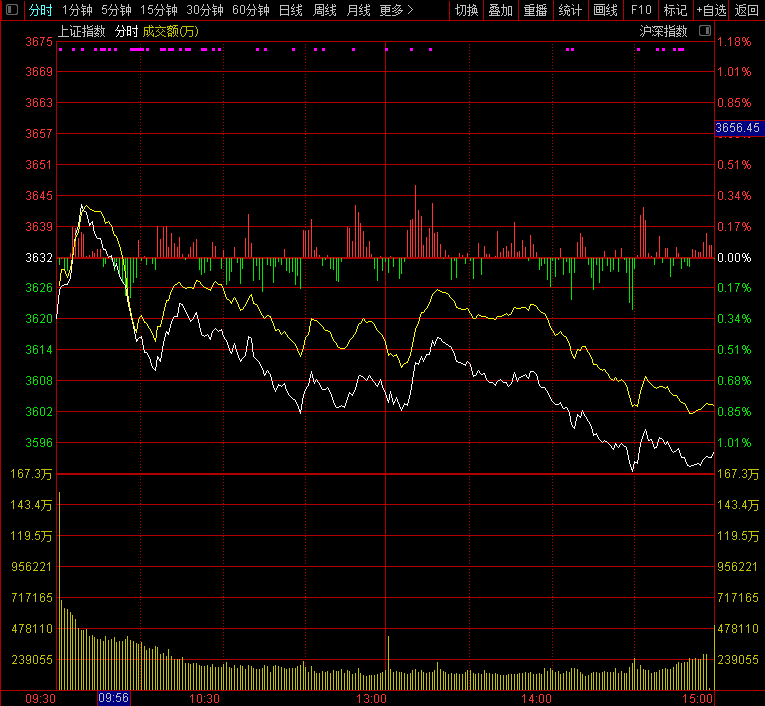Click the 切换 switch button
Viewport: 765px width, 706px height.
click(x=466, y=11)
